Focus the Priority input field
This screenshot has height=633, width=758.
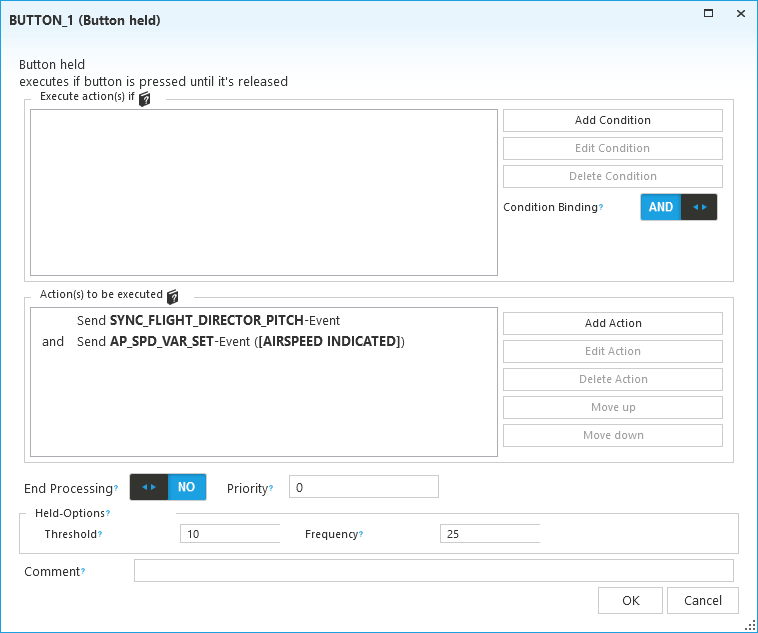point(363,487)
